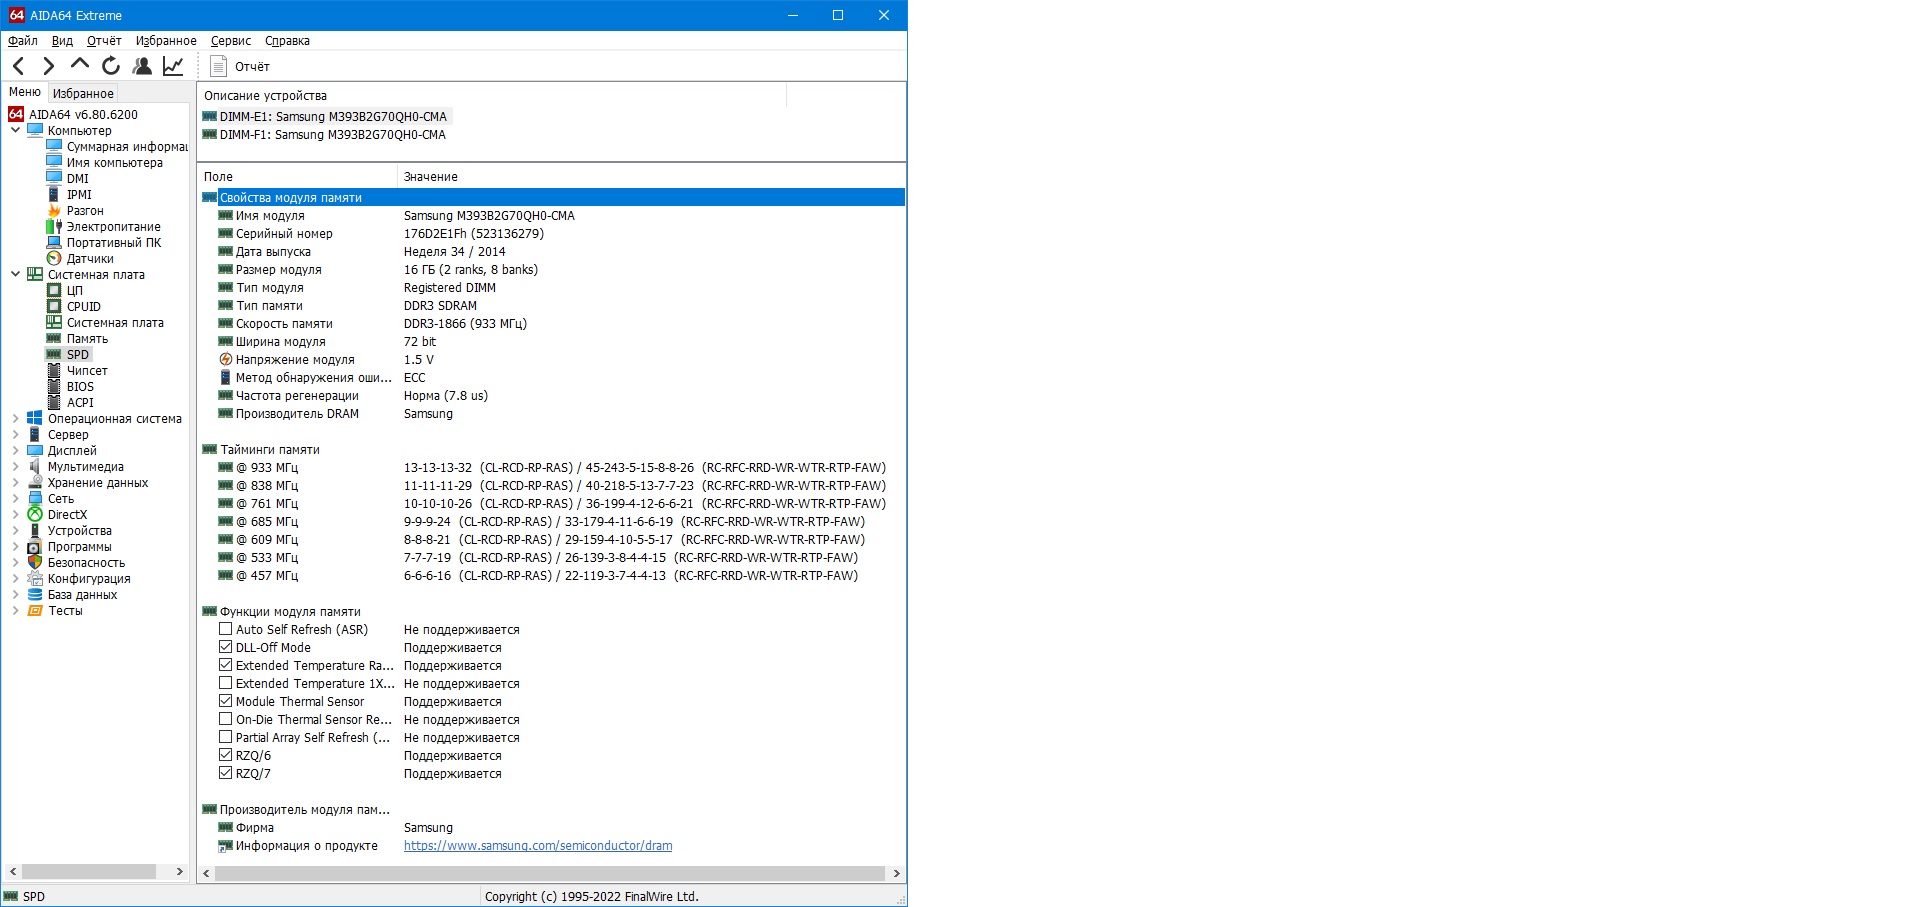This screenshot has height=907, width=1914.
Task: Click the Безопасность shield icon
Action: pyautogui.click(x=35, y=562)
